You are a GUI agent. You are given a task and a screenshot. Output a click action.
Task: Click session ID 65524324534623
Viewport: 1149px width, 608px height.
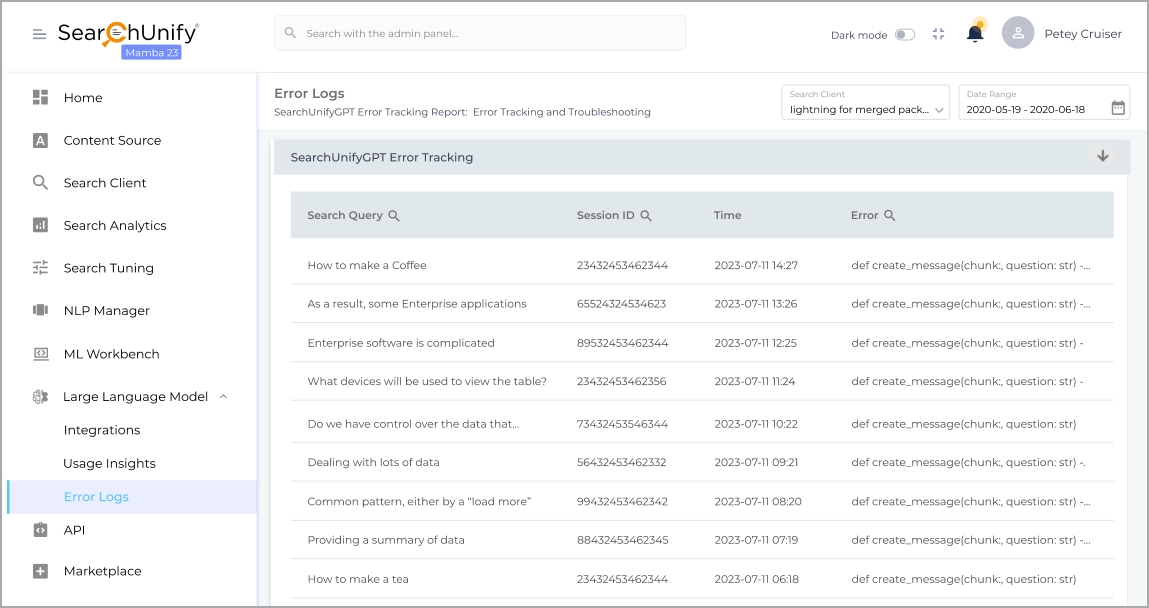click(x=621, y=304)
